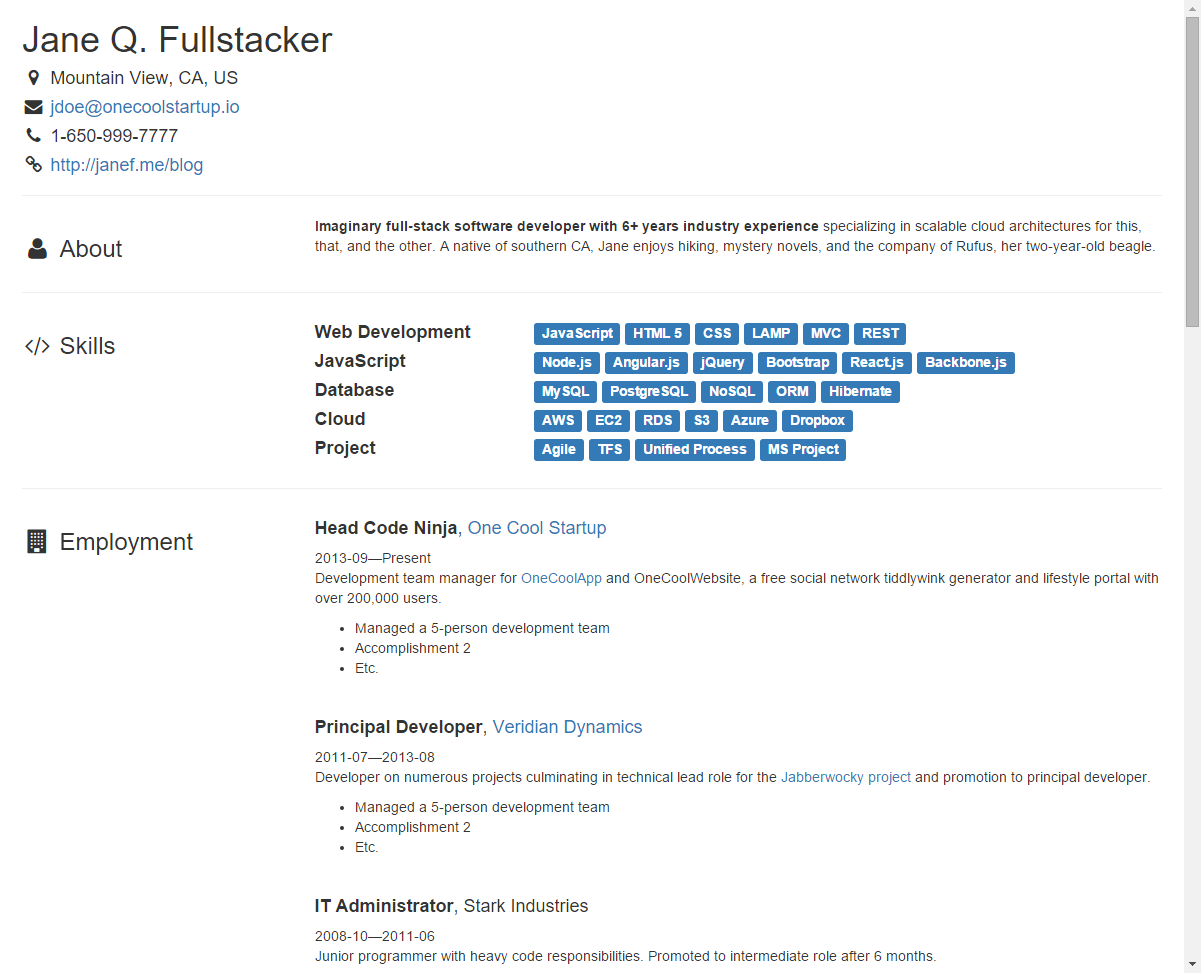Click the building icon beside Employment
Viewport: 1201px width, 973px height.
(37, 542)
